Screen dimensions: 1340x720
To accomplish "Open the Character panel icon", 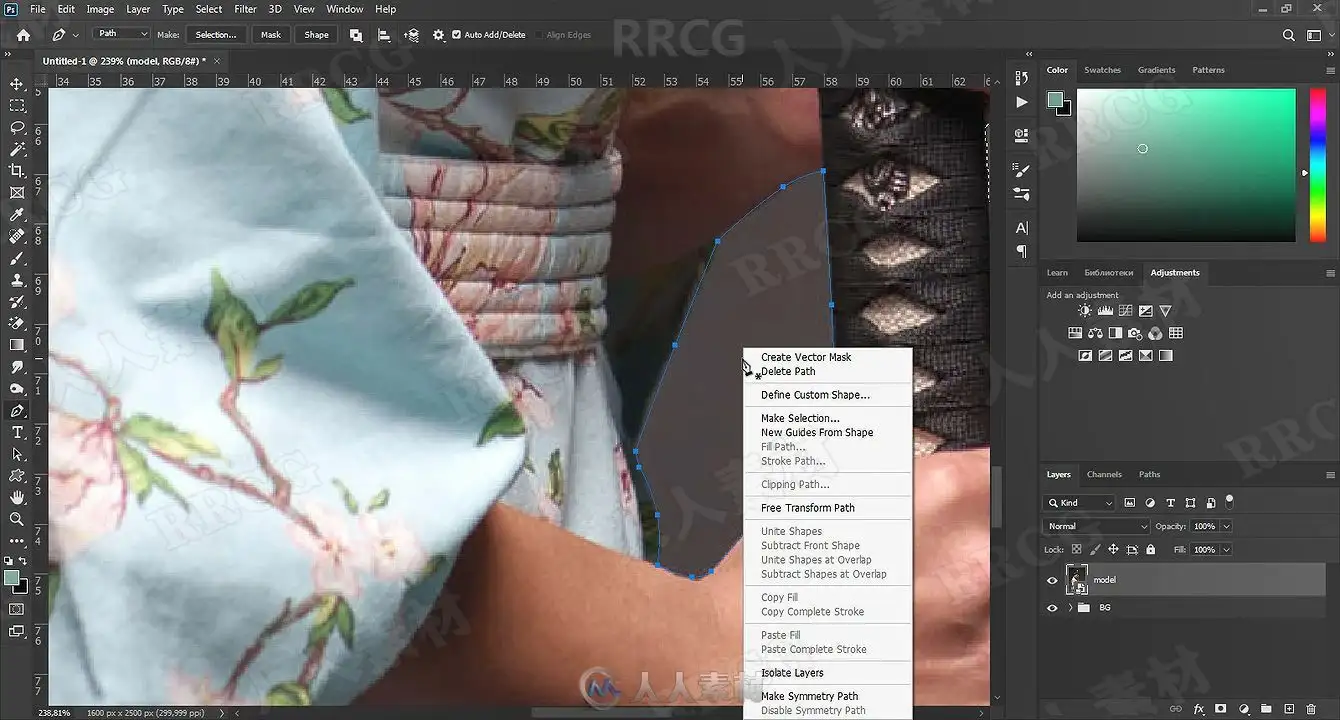I will [x=1021, y=228].
